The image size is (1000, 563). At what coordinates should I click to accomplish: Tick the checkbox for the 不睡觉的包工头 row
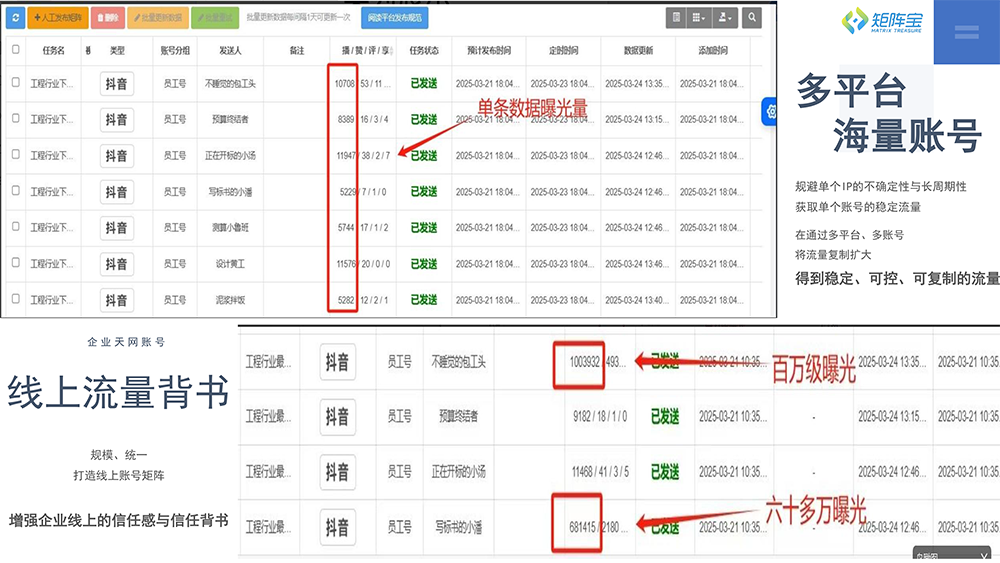16,82
